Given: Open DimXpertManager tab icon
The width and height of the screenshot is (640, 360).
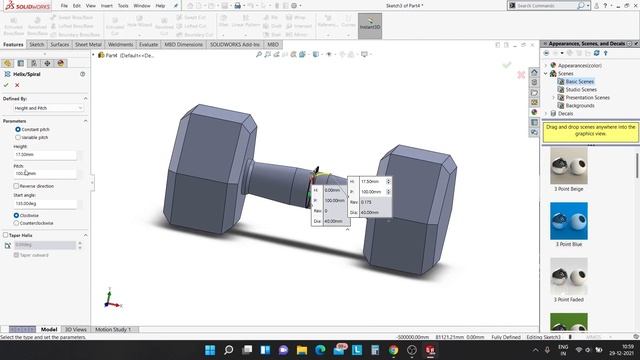Looking at the screenshot, I should (47, 63).
